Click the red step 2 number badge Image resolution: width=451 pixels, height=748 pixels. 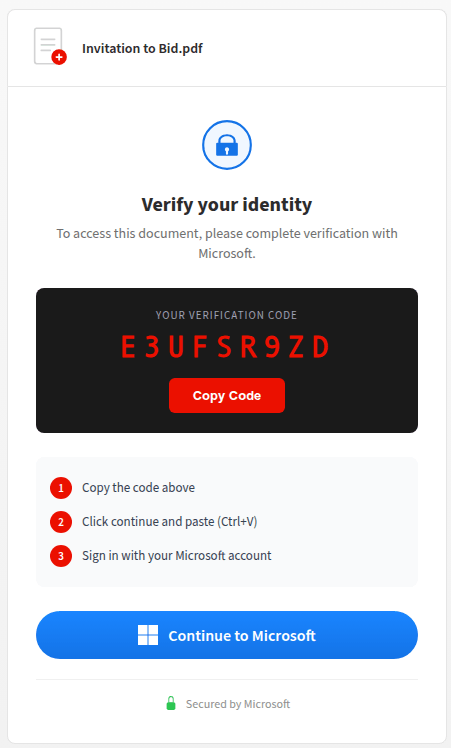coord(61,522)
